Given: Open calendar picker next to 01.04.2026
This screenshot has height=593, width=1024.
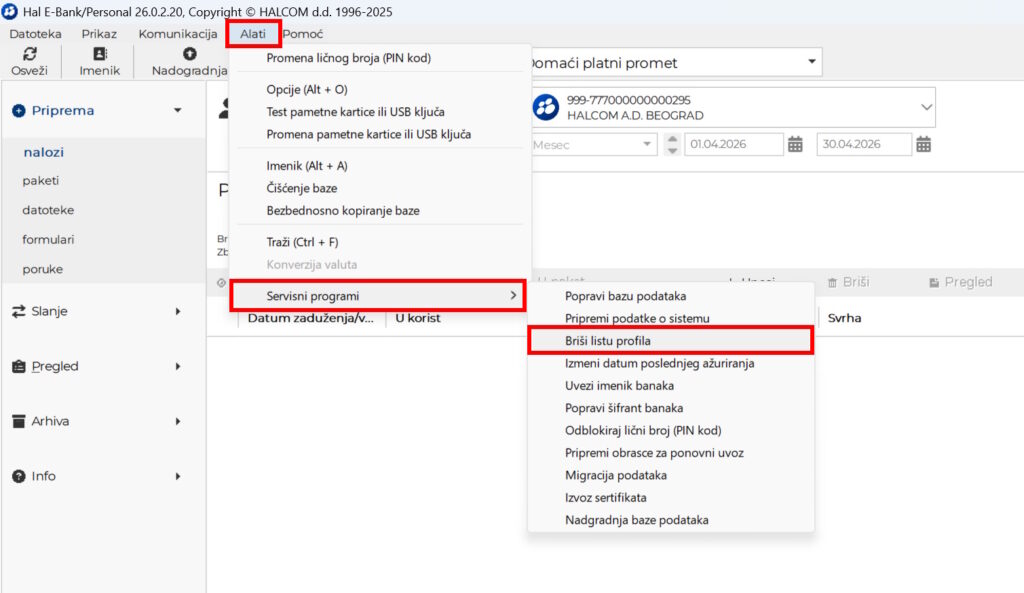Looking at the screenshot, I should pyautogui.click(x=795, y=144).
